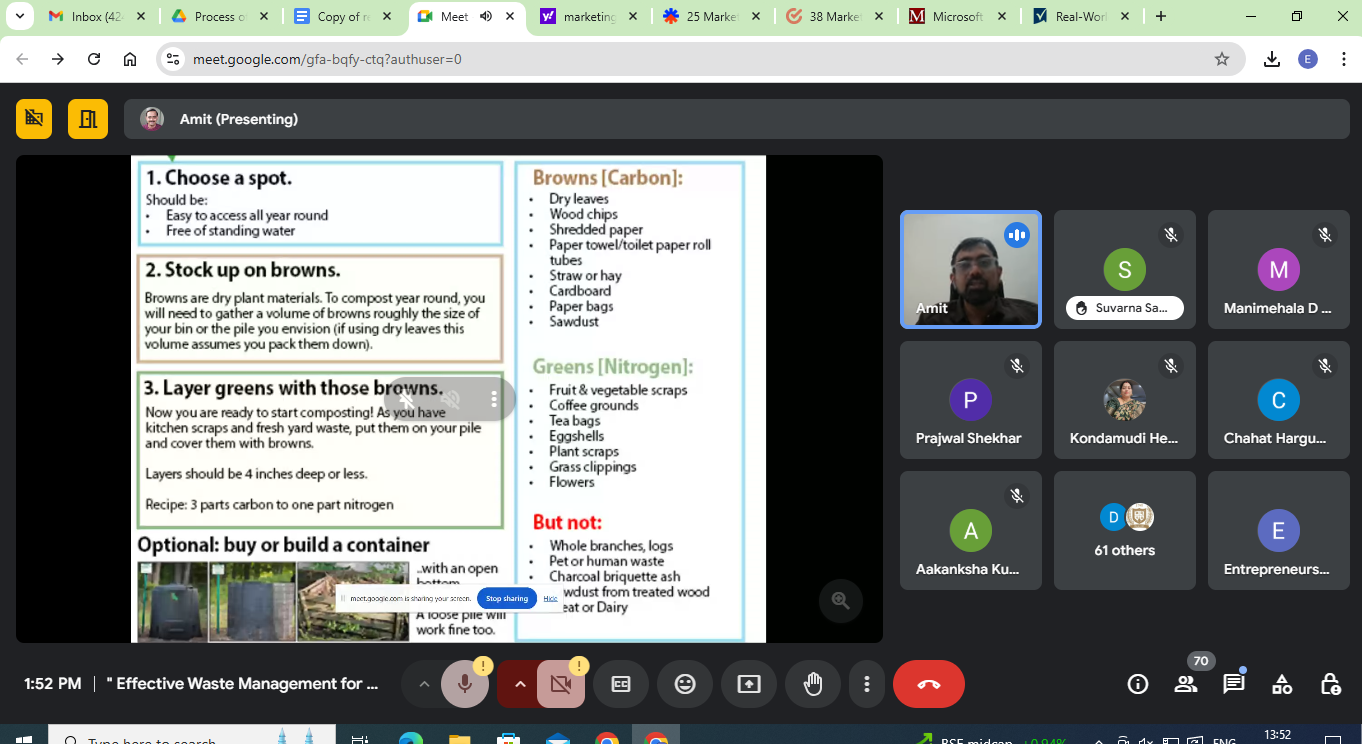Screen dimensions: 1362x744
Task: Leave the call with the red button
Action: click(x=928, y=684)
